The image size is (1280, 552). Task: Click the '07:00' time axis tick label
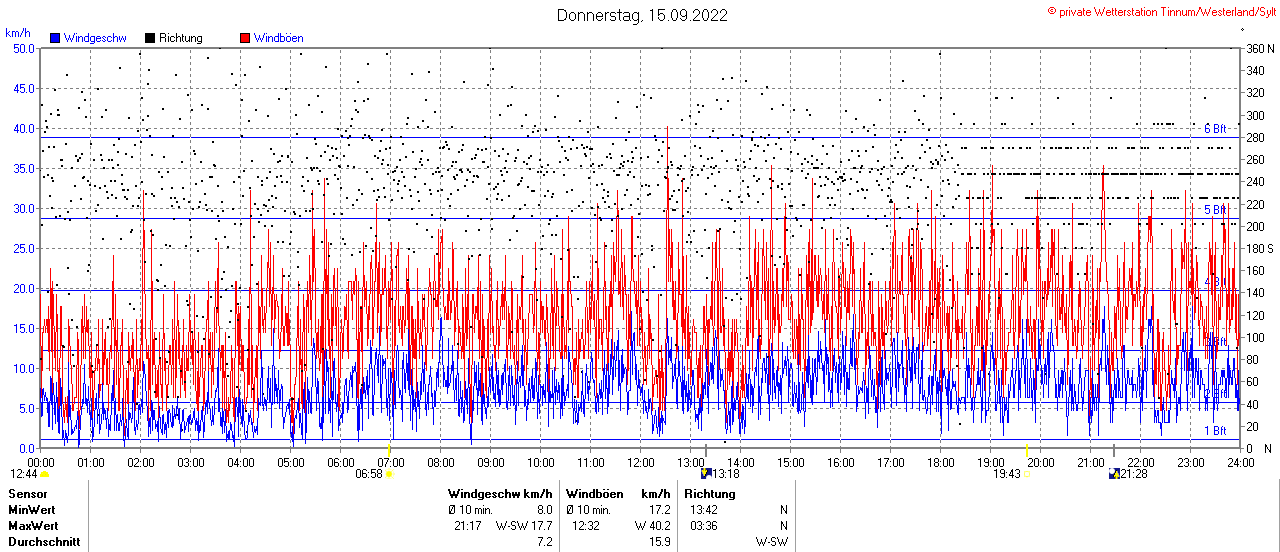390,463
